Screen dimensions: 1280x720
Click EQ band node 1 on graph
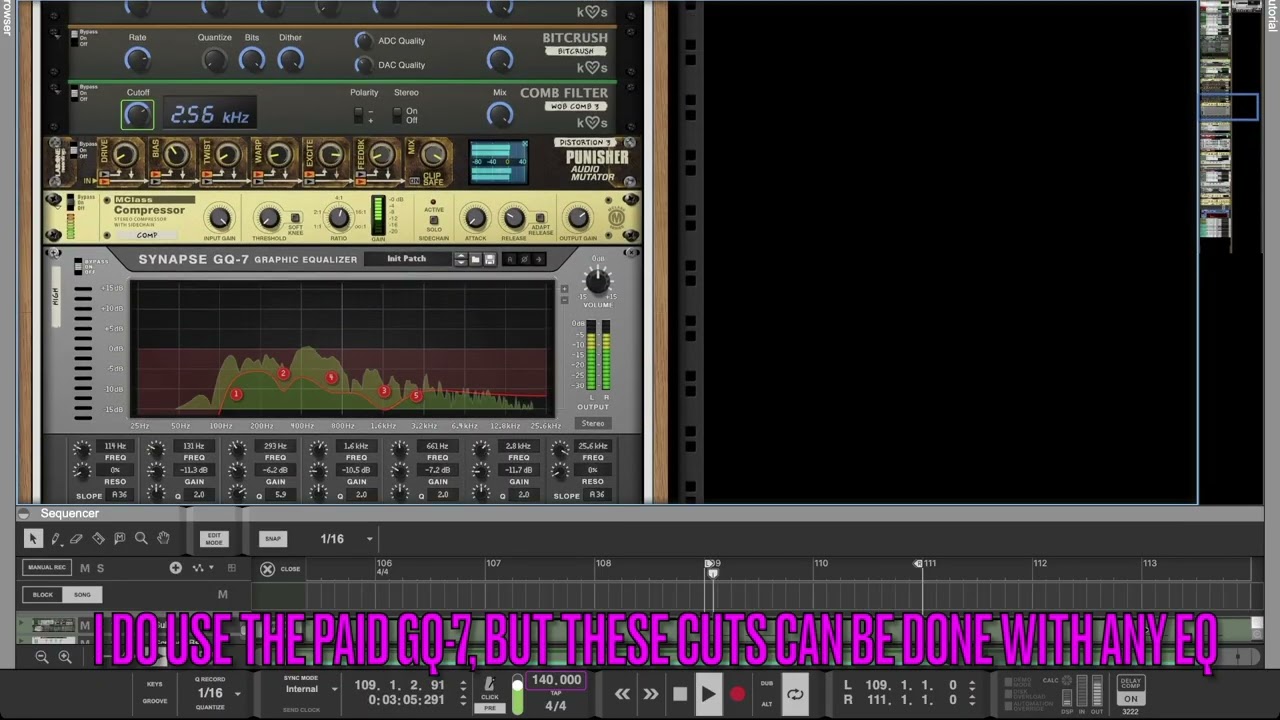[236, 394]
